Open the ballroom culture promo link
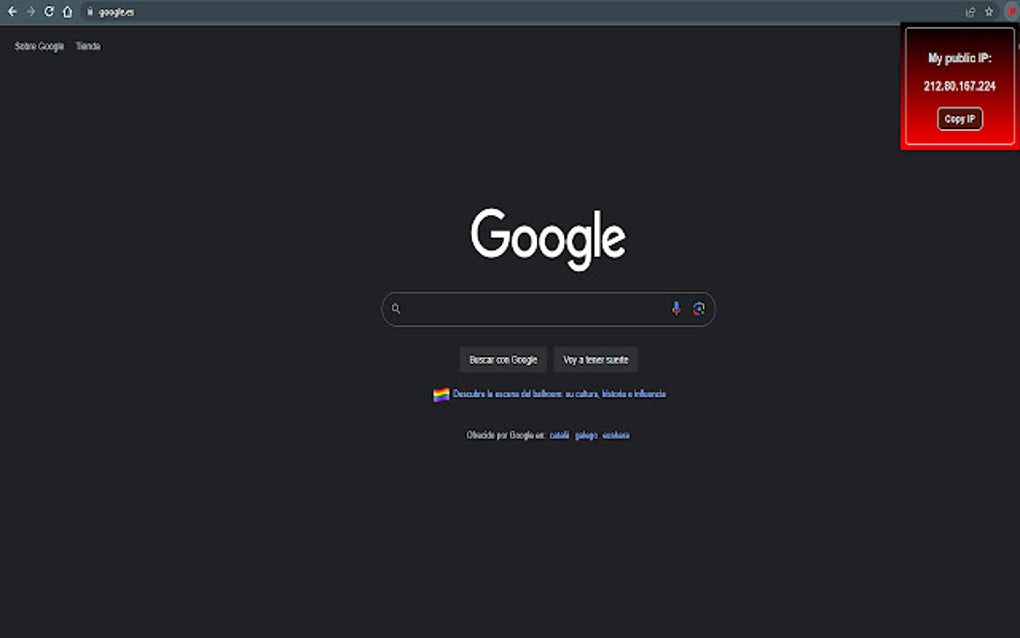This screenshot has height=638, width=1020. pos(559,394)
